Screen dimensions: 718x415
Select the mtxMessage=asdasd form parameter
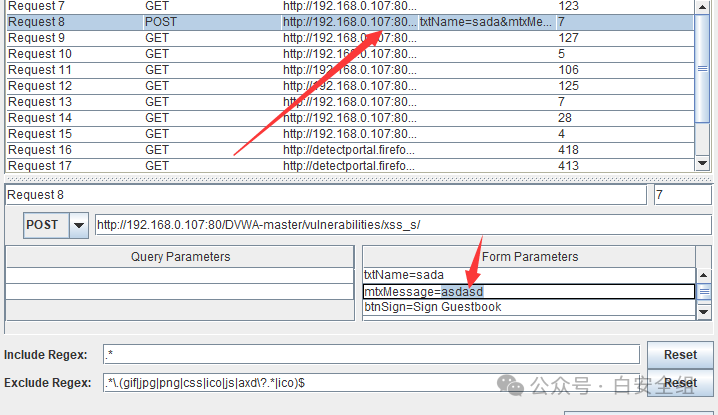529,292
